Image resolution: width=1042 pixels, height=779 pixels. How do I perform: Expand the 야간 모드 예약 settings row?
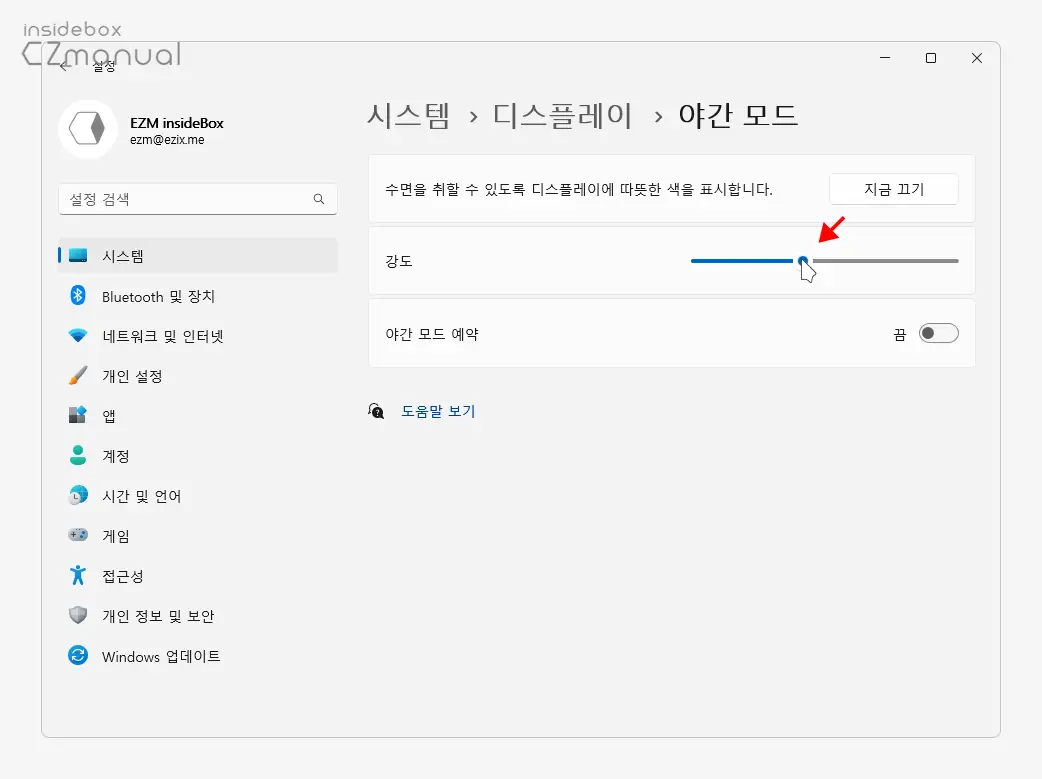(x=672, y=332)
